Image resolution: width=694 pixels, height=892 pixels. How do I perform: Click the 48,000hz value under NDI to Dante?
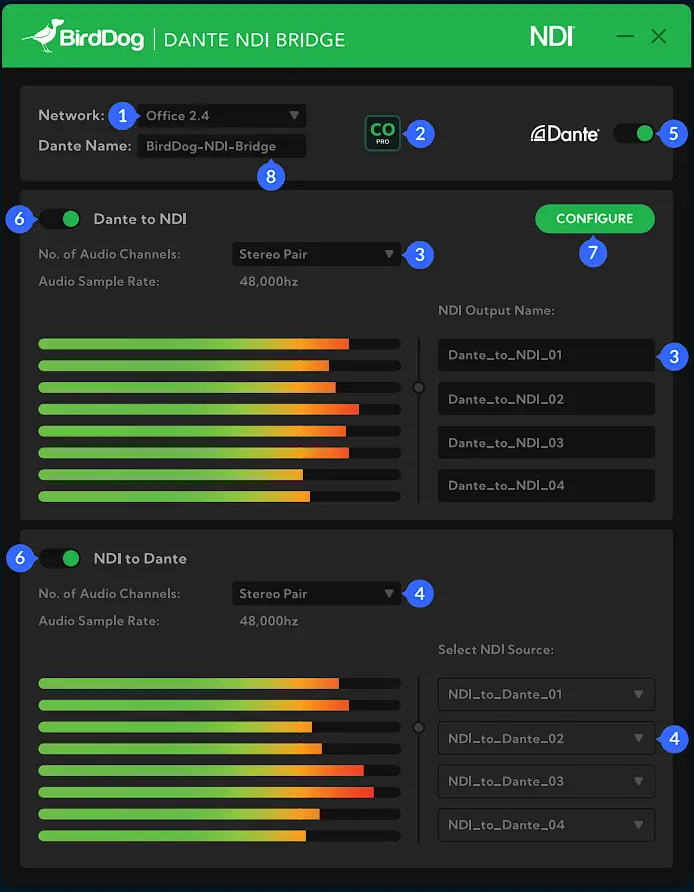[x=268, y=621]
